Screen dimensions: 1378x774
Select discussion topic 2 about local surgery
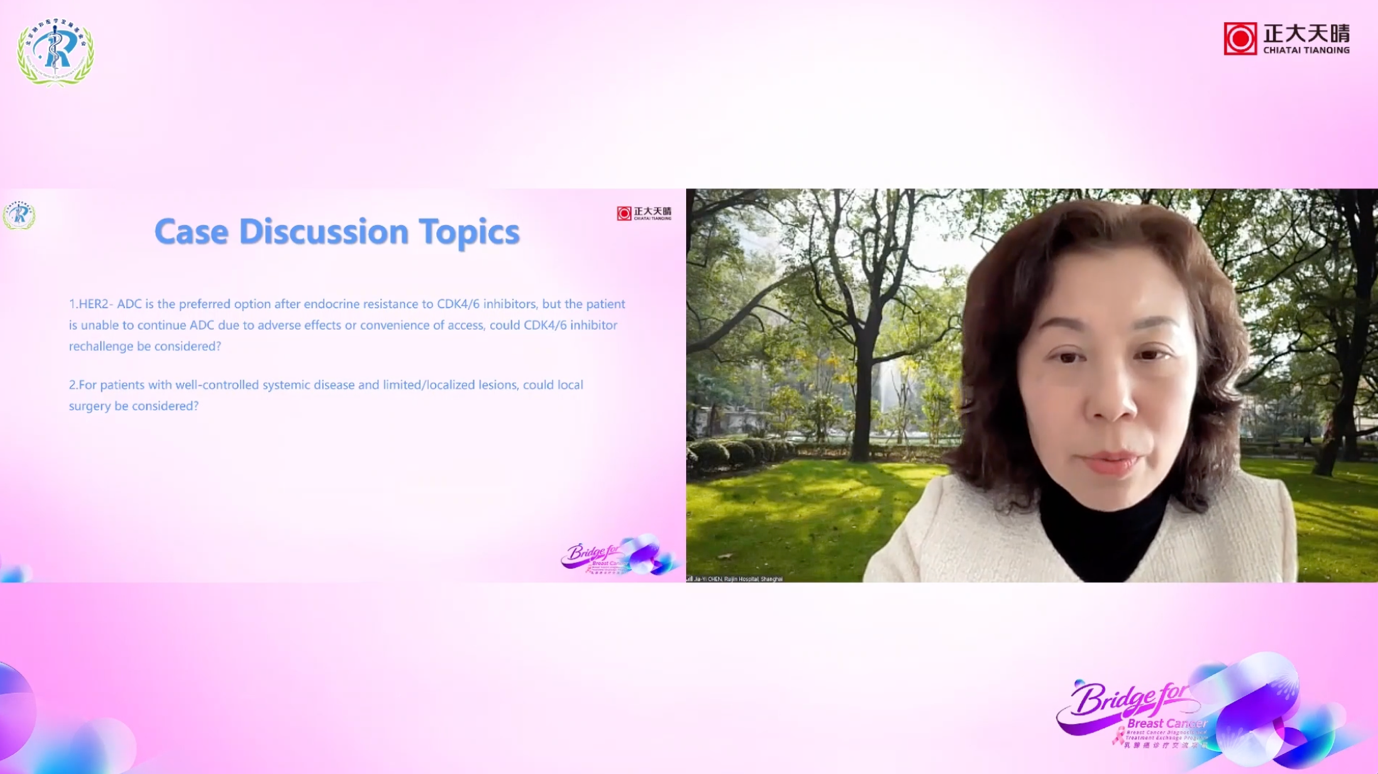(326, 395)
